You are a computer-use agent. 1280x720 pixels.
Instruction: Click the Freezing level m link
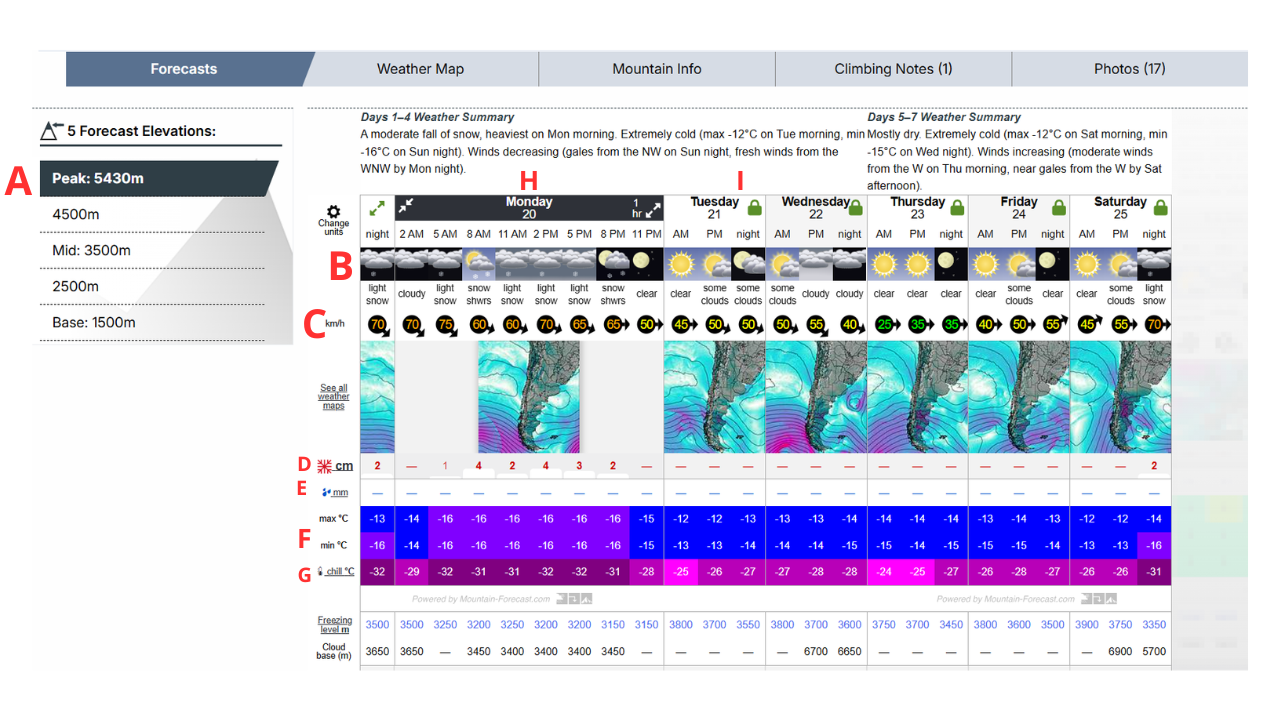click(x=335, y=625)
